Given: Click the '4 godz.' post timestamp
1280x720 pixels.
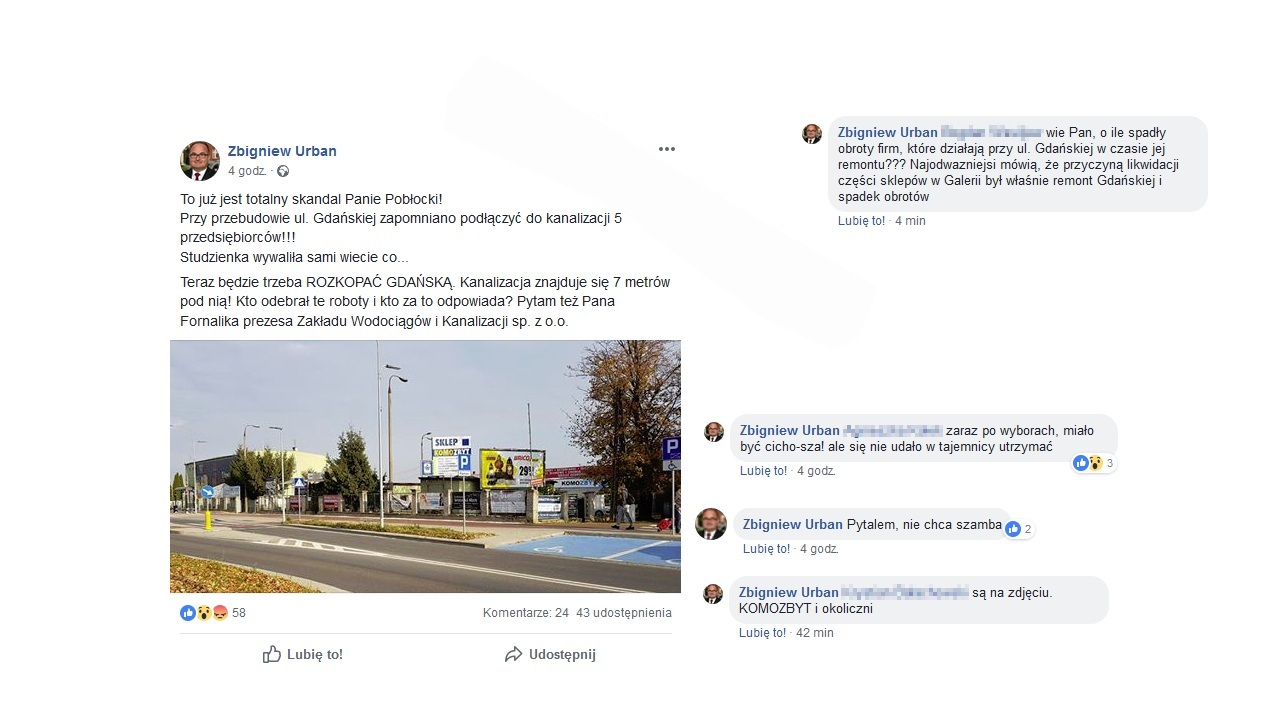Looking at the screenshot, I should click(x=247, y=171).
